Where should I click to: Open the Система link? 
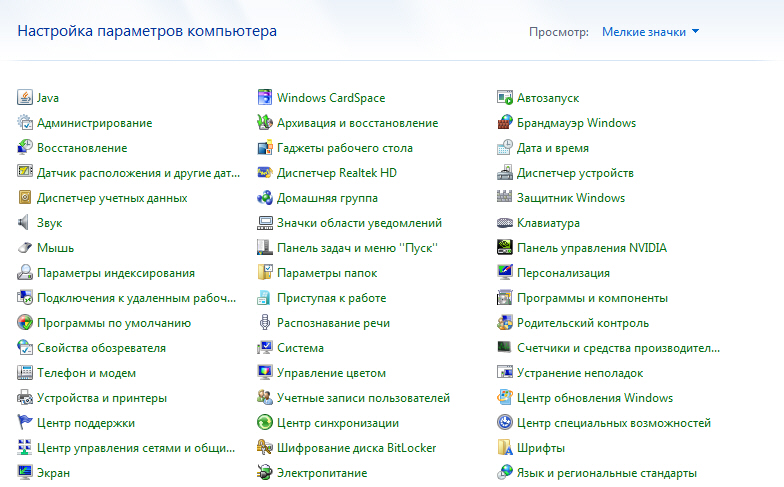(300, 348)
